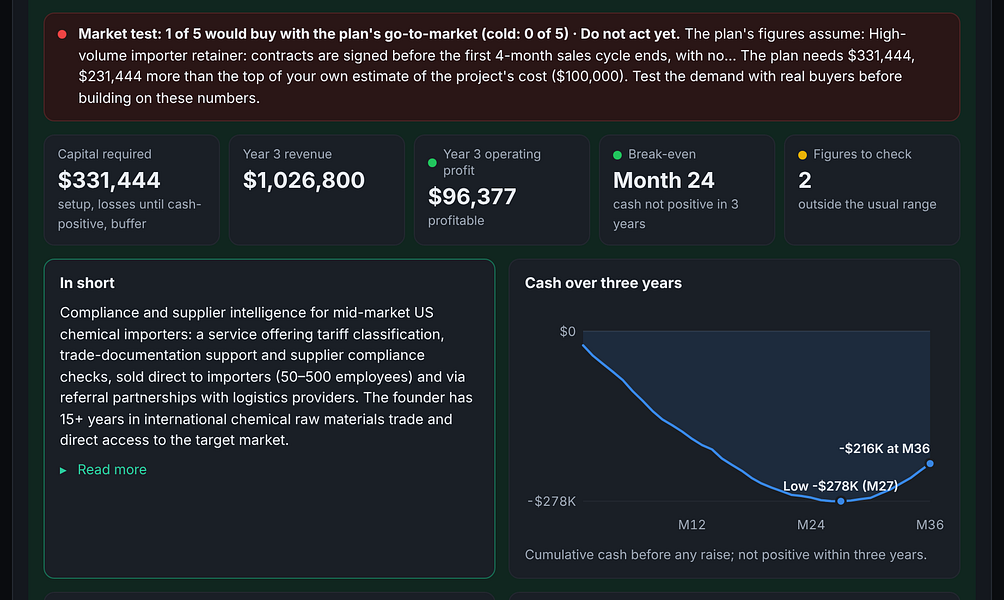Click the M12 axis label
Screen dimensions: 1004x600
pos(692,525)
